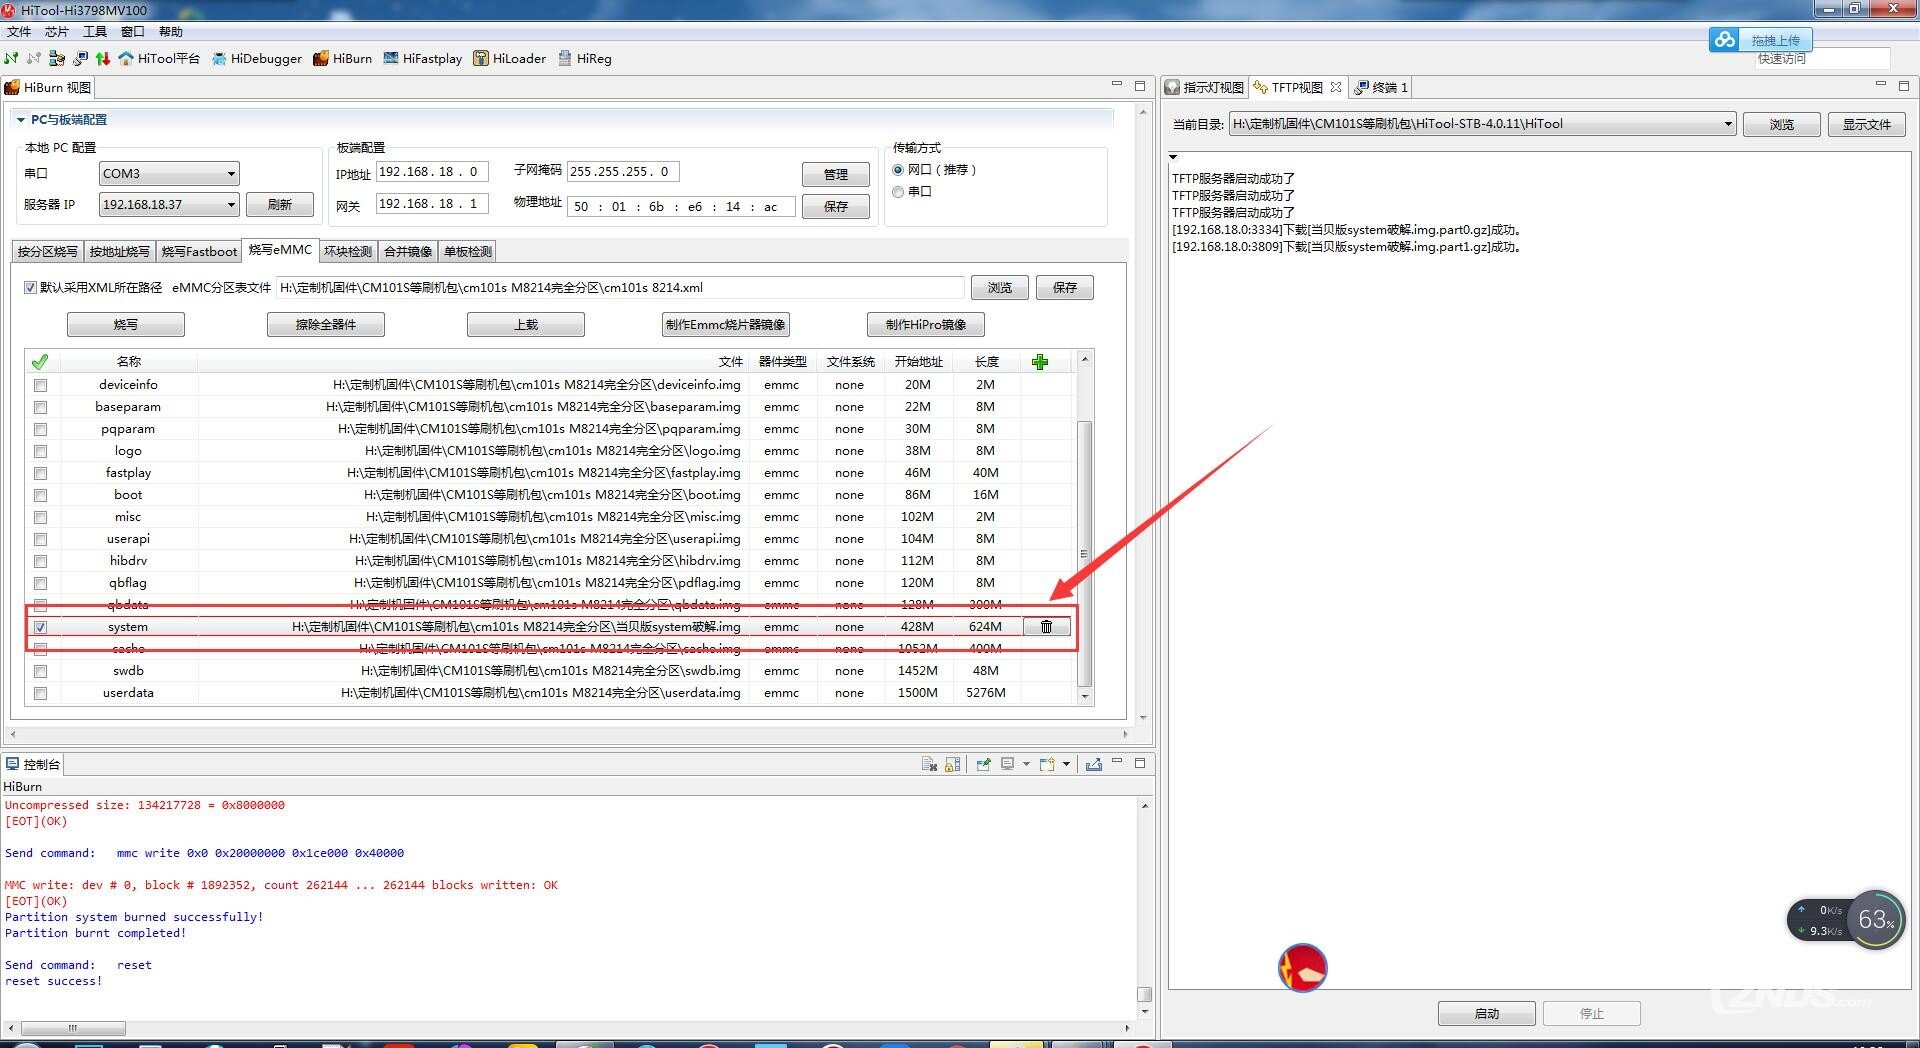Click the clear console icon
The width and height of the screenshot is (1920, 1048).
(x=929, y=764)
